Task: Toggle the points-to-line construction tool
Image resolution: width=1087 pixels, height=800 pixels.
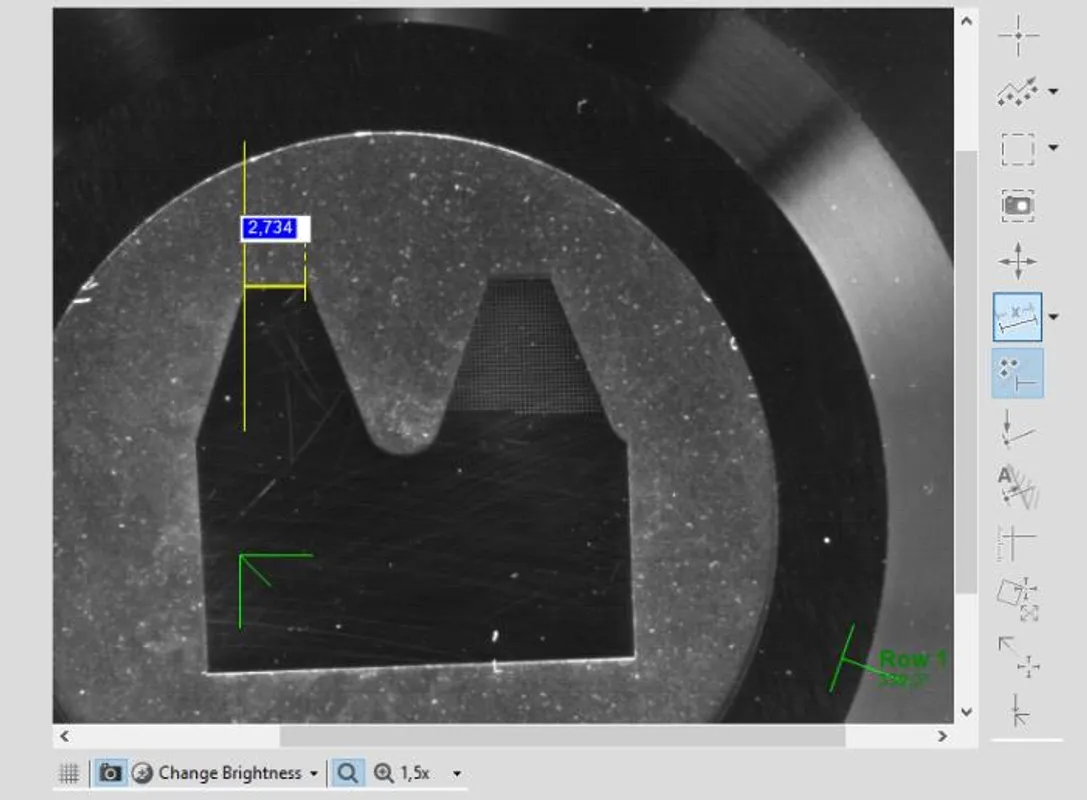Action: pyautogui.click(x=1017, y=374)
